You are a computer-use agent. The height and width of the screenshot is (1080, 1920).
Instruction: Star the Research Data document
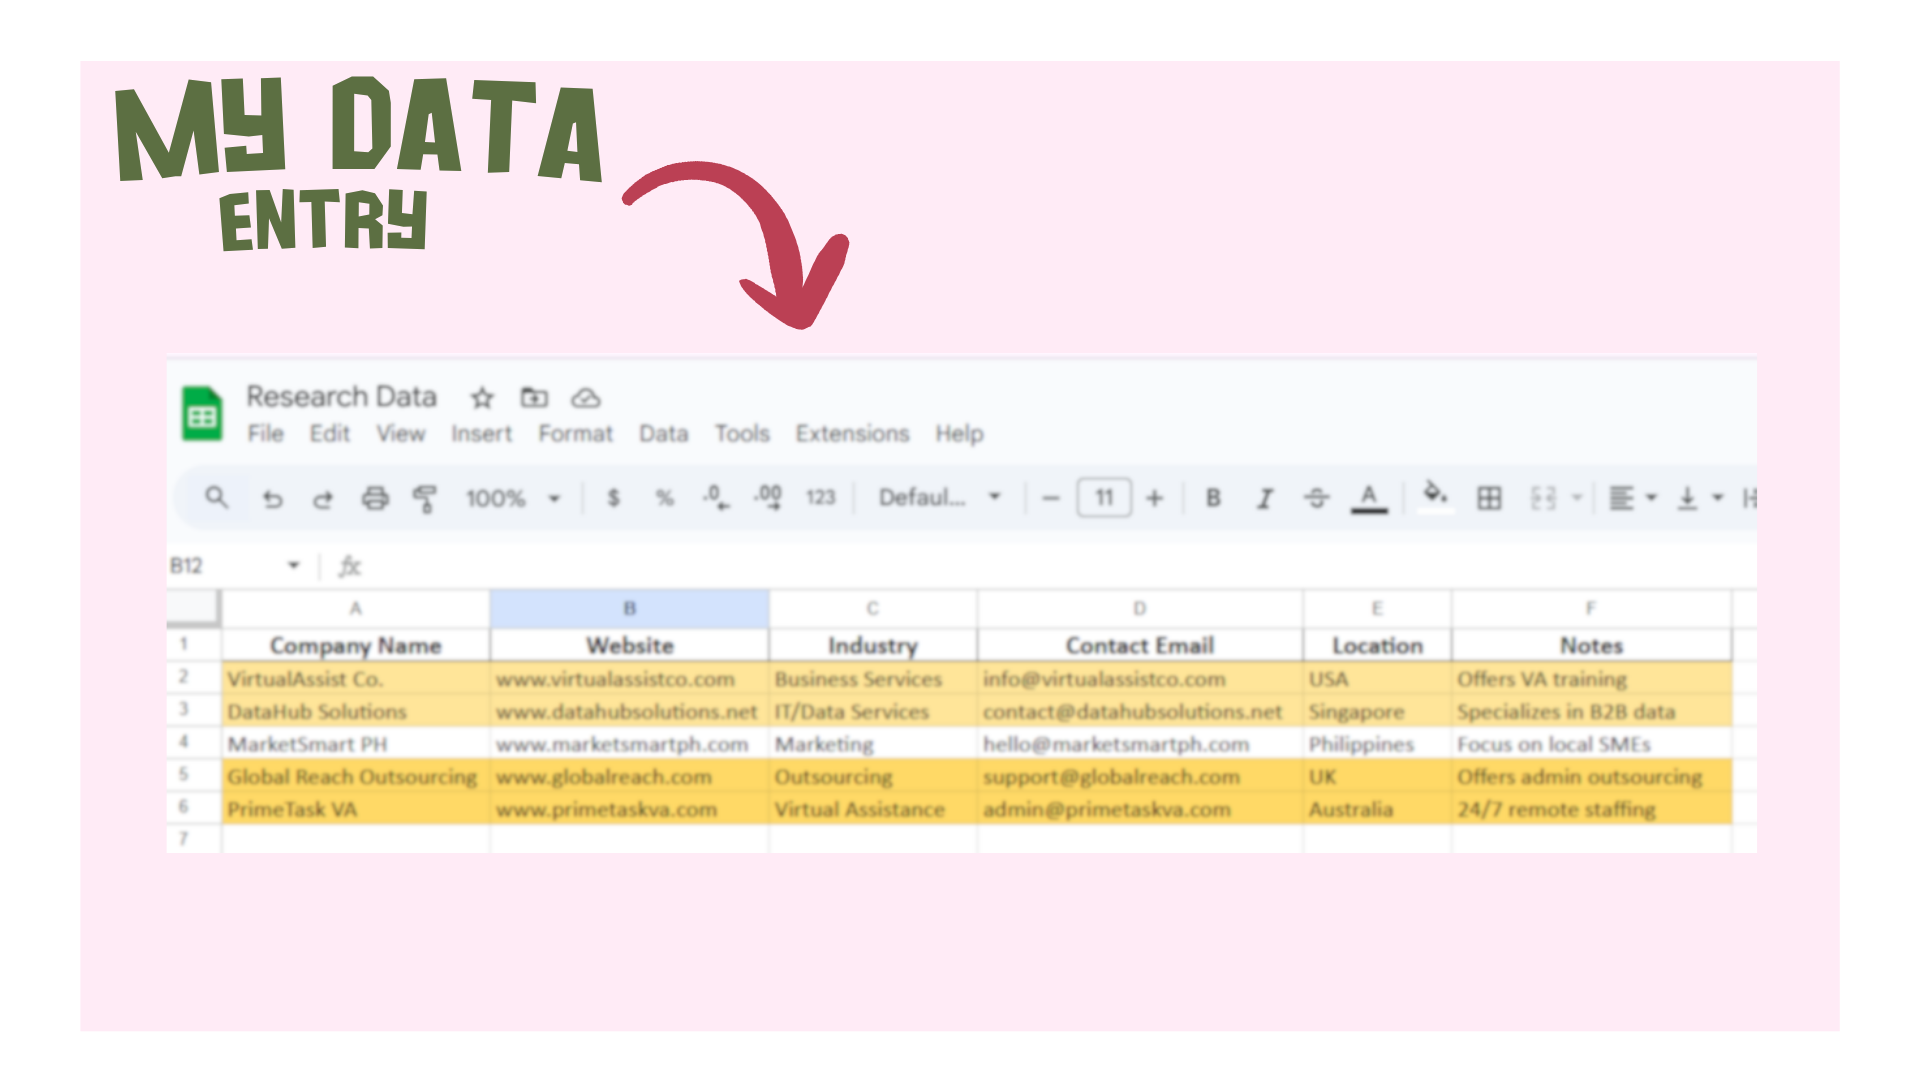[482, 398]
